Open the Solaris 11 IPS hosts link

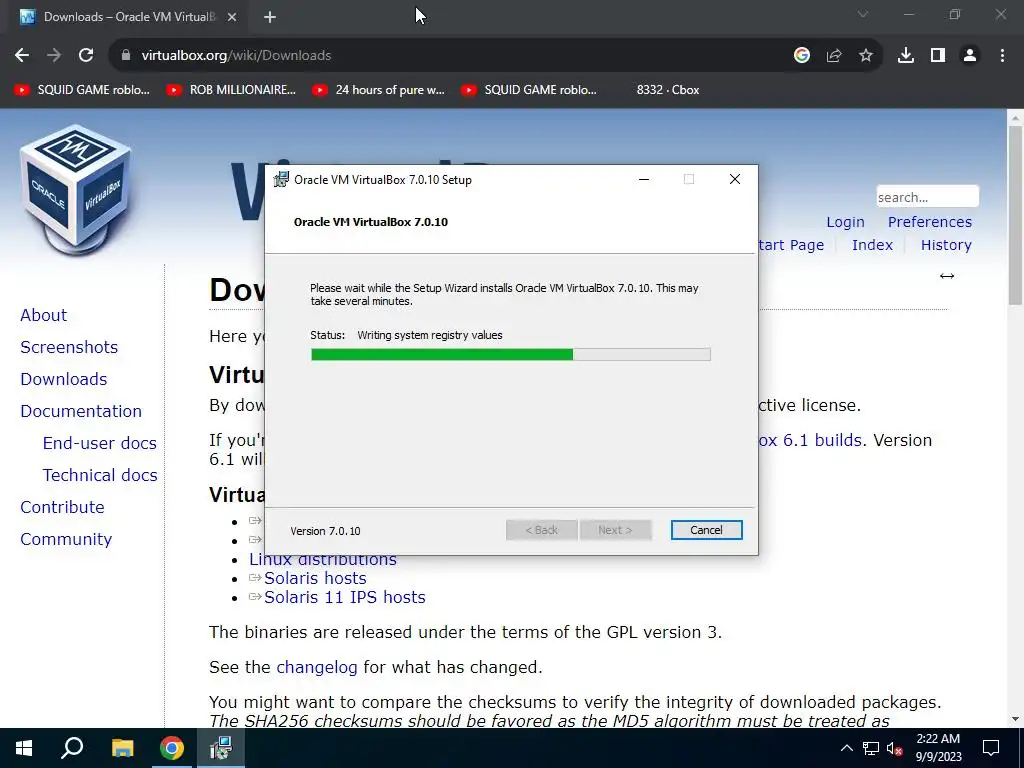[344, 598]
